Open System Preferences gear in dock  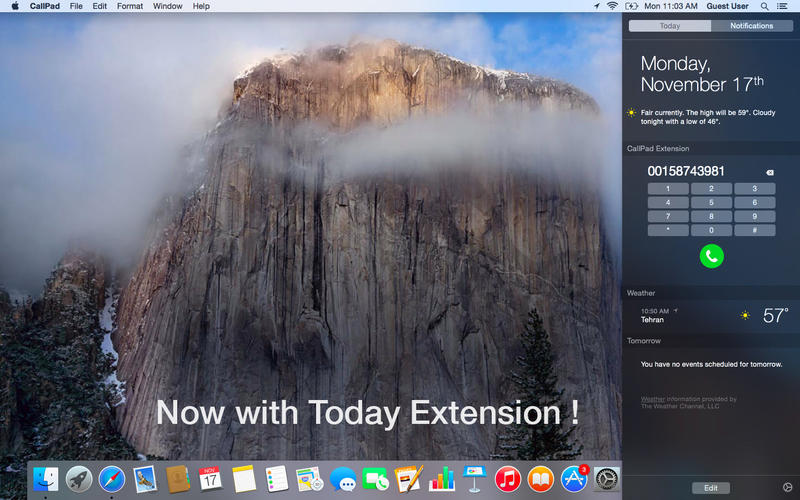click(x=607, y=480)
